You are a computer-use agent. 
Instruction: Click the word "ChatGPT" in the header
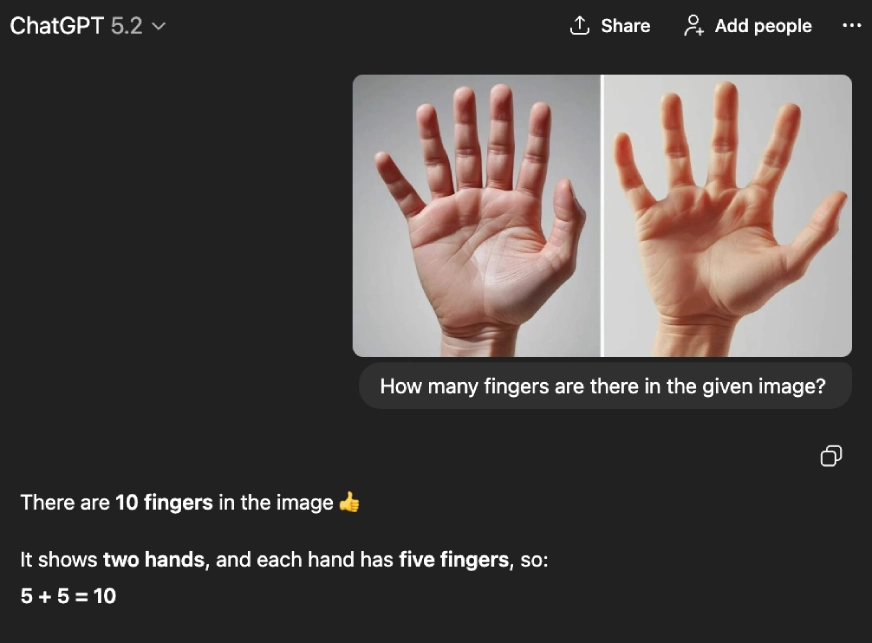point(57,26)
